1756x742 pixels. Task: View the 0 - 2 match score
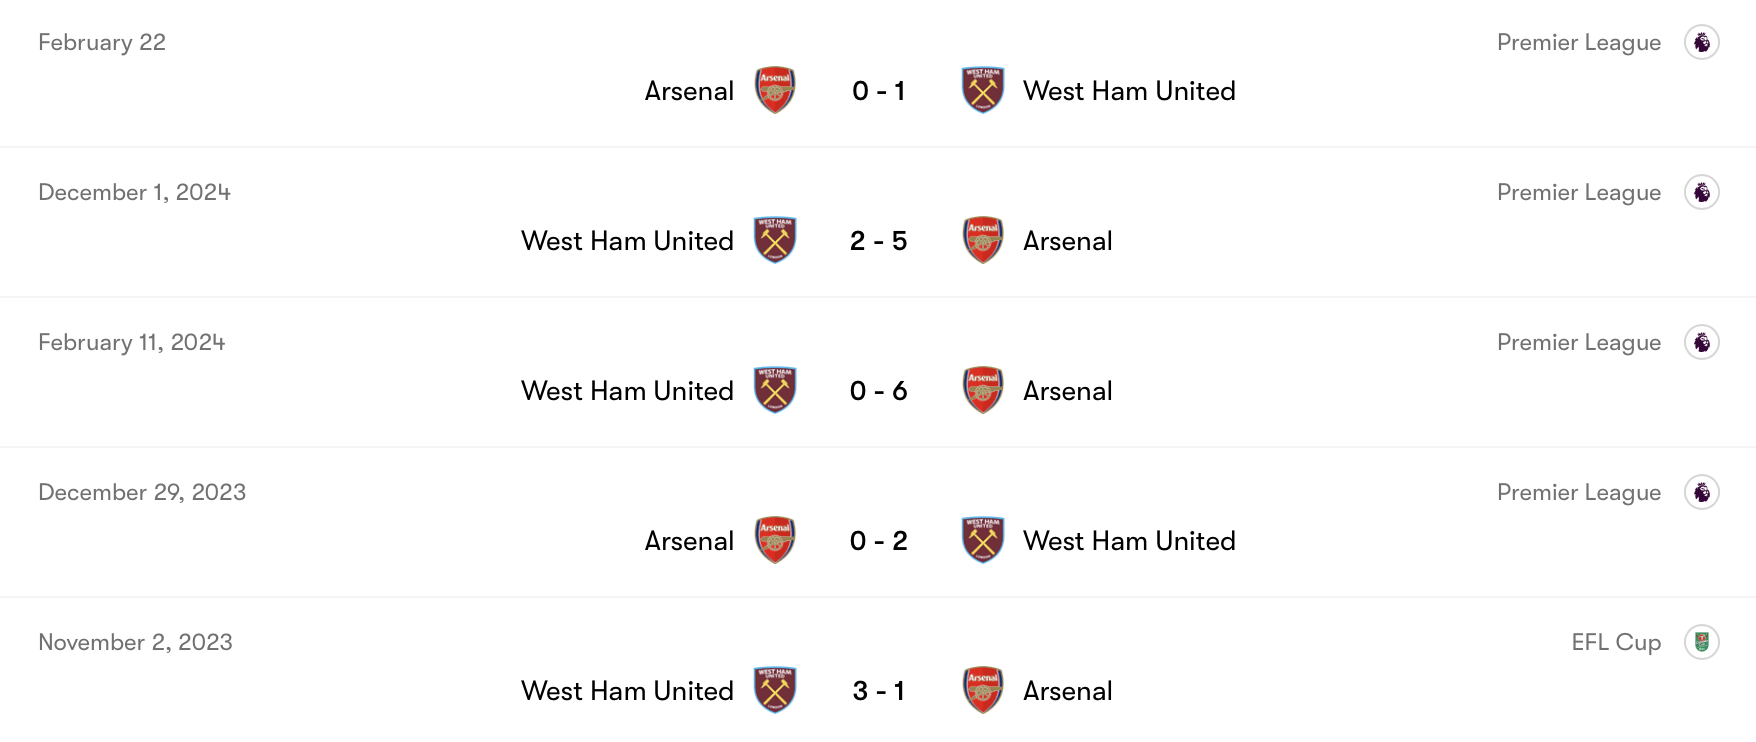click(x=879, y=541)
